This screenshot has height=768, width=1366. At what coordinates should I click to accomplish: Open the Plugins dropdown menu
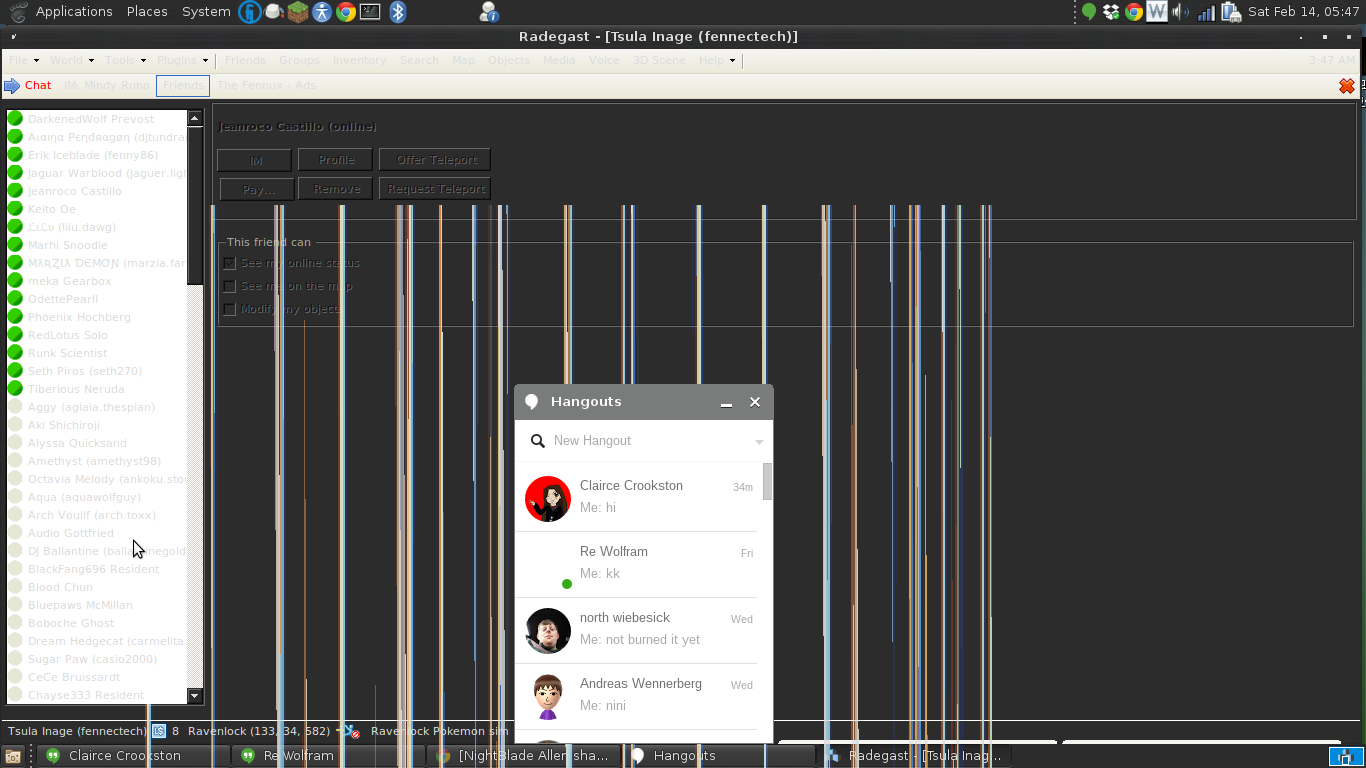(x=181, y=60)
